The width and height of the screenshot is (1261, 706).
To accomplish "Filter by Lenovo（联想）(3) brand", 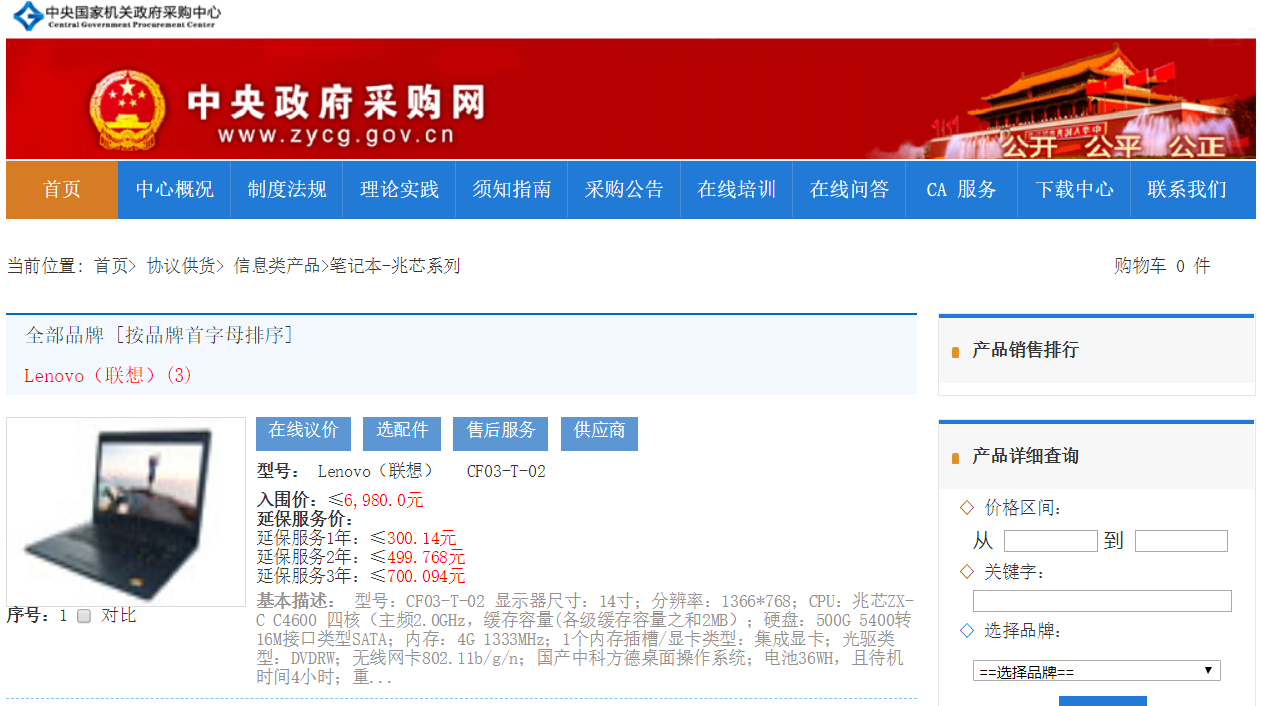I will coord(108,376).
